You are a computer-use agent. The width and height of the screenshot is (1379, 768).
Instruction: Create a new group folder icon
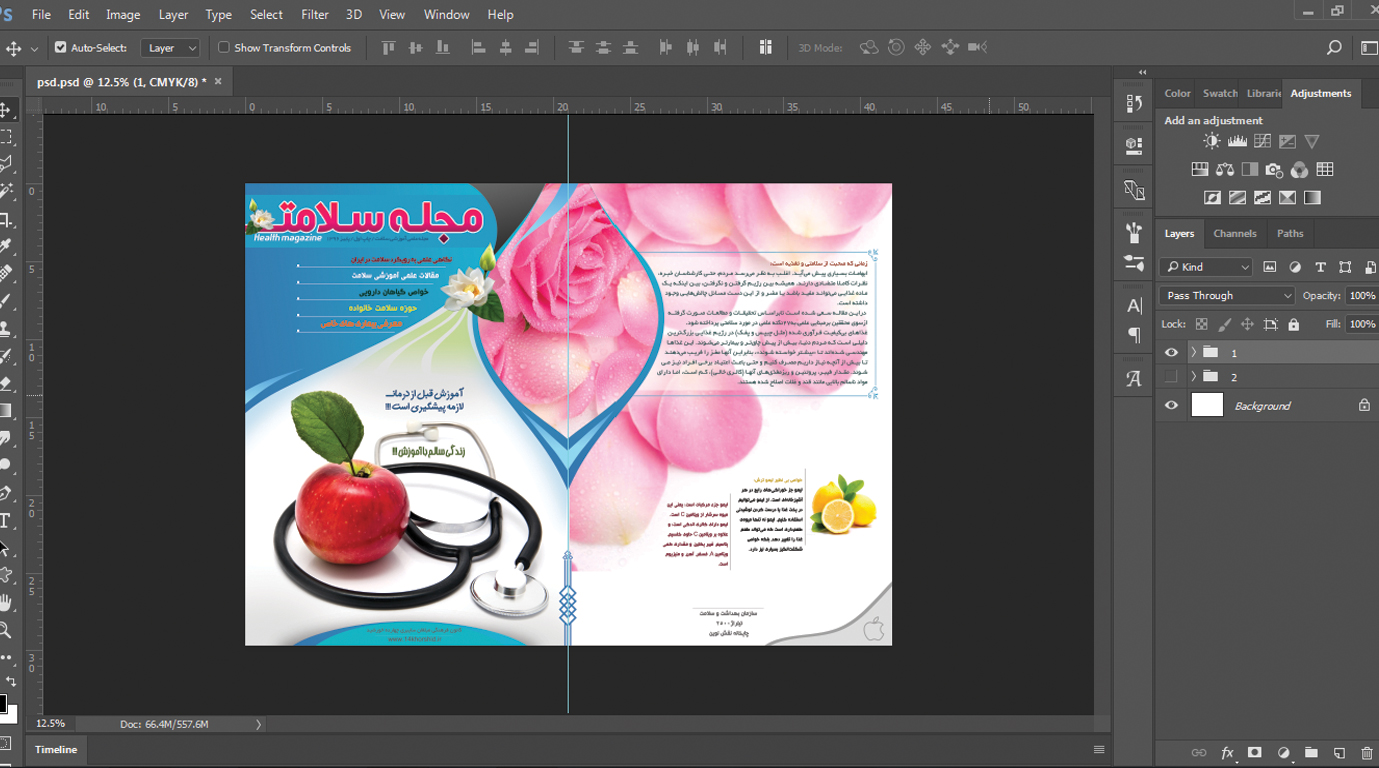pos(1311,753)
